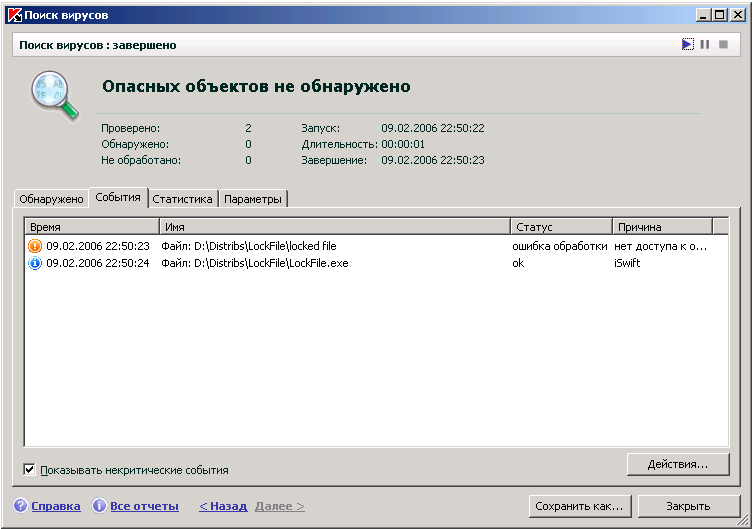Click the info icon beside Все отчеты

pyautogui.click(x=99, y=505)
